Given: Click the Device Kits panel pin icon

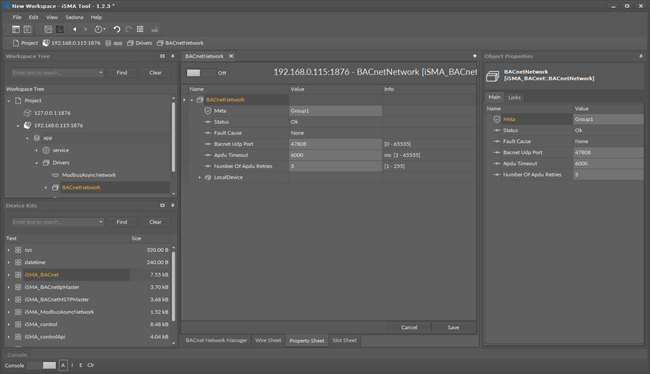Looking at the screenshot, I should pos(172,205).
